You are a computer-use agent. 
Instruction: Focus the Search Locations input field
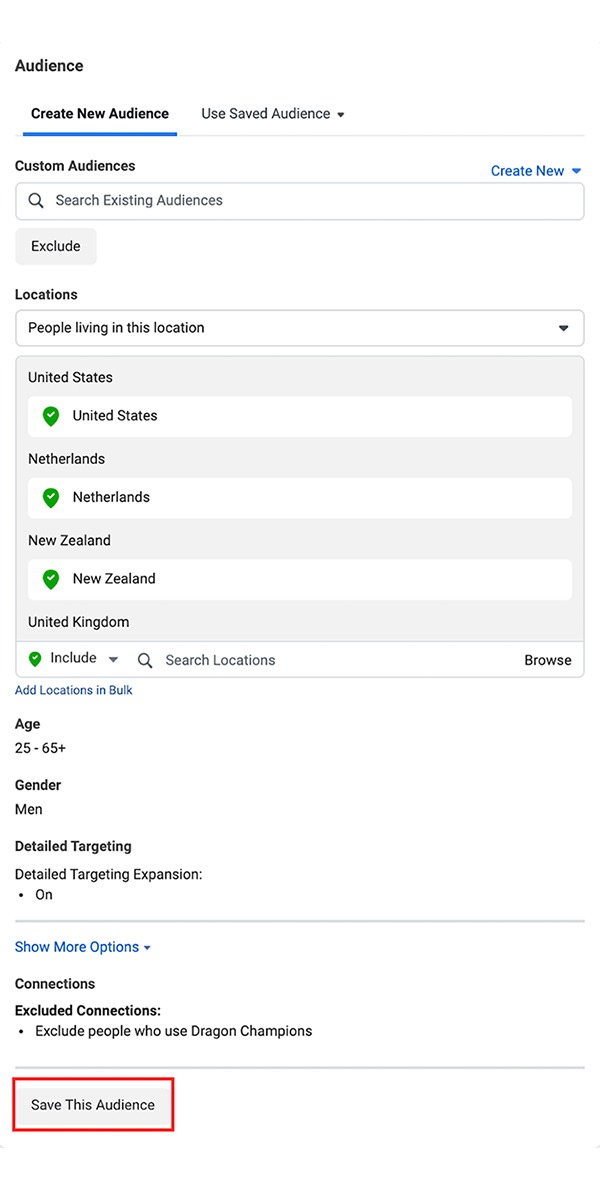(x=330, y=660)
